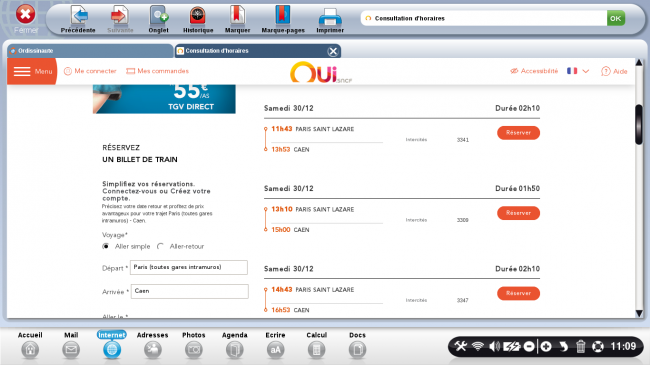Viewport: 650px width, 365px height.
Task: Reserve the 11h43 Paris Saint Lazare train
Action: (x=518, y=133)
